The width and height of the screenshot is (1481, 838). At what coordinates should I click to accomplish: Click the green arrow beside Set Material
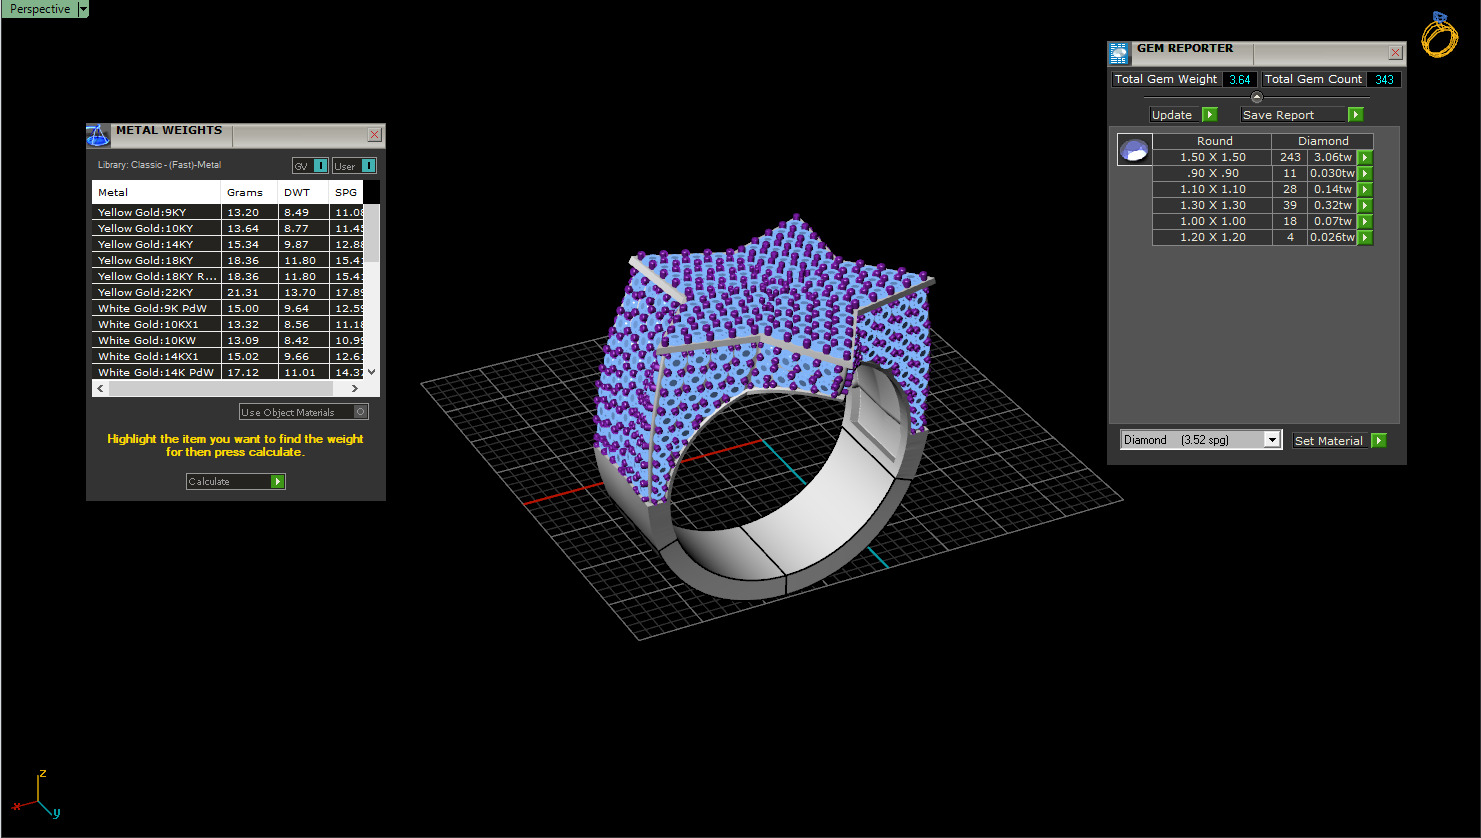[x=1379, y=440]
